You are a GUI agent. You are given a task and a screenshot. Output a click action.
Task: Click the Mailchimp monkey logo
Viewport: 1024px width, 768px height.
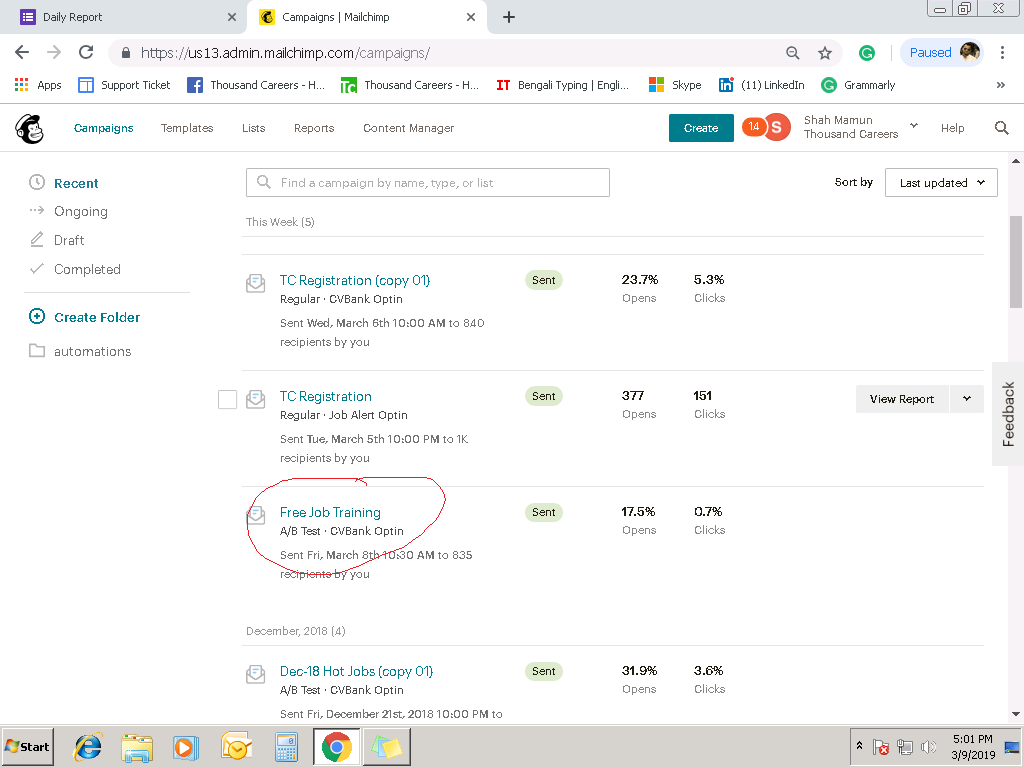pos(29,128)
